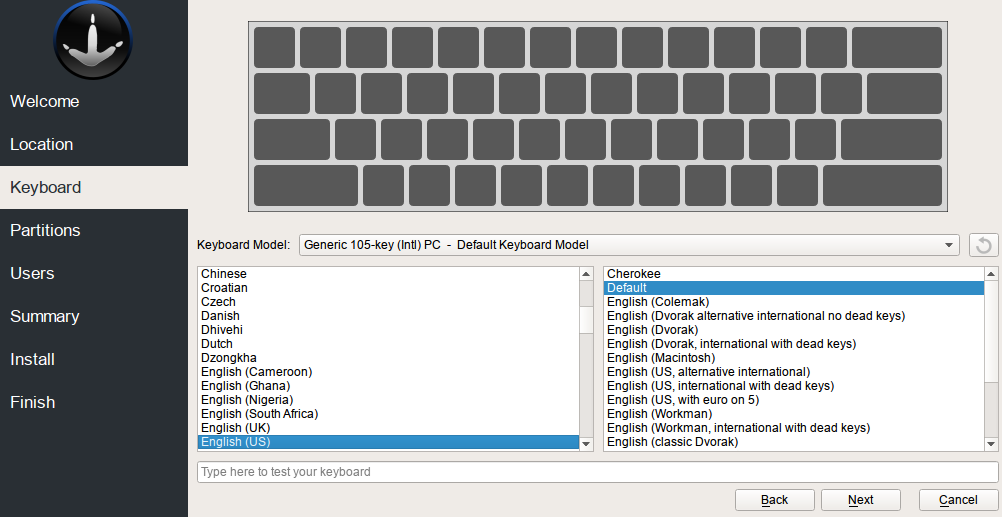Select English (Nigeria) layout

pos(388,400)
